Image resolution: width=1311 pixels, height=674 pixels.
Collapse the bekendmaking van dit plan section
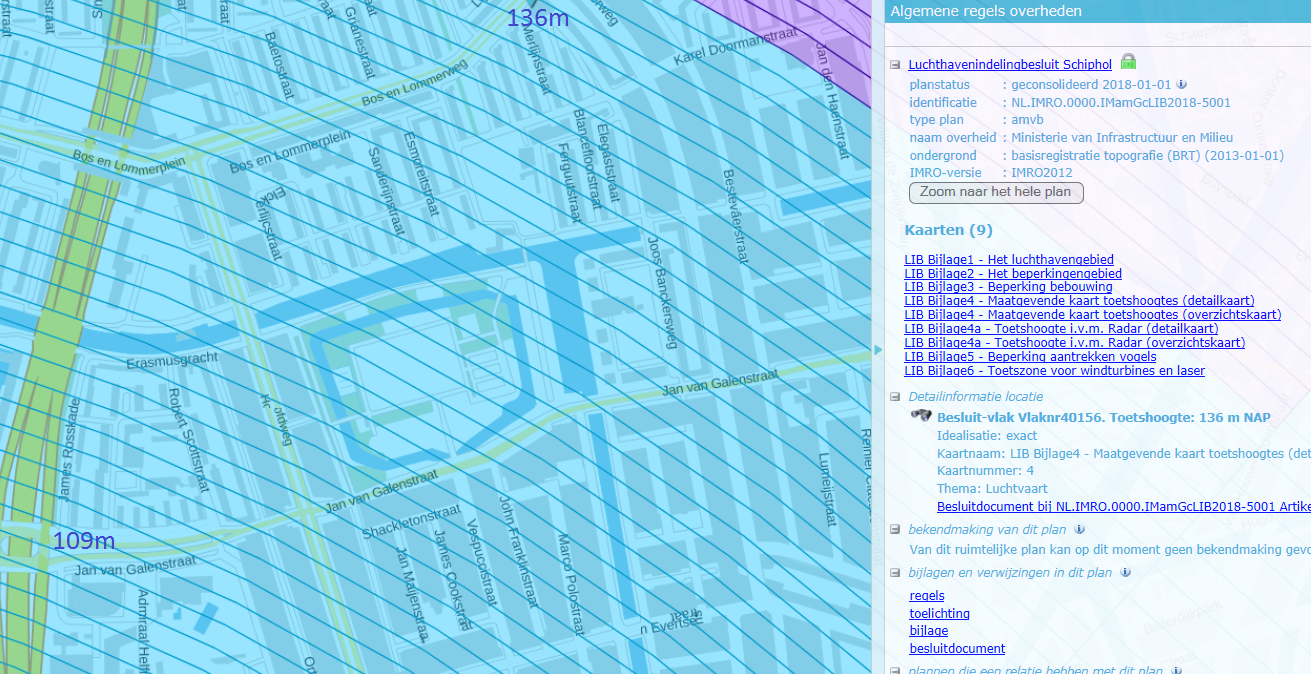(x=896, y=530)
